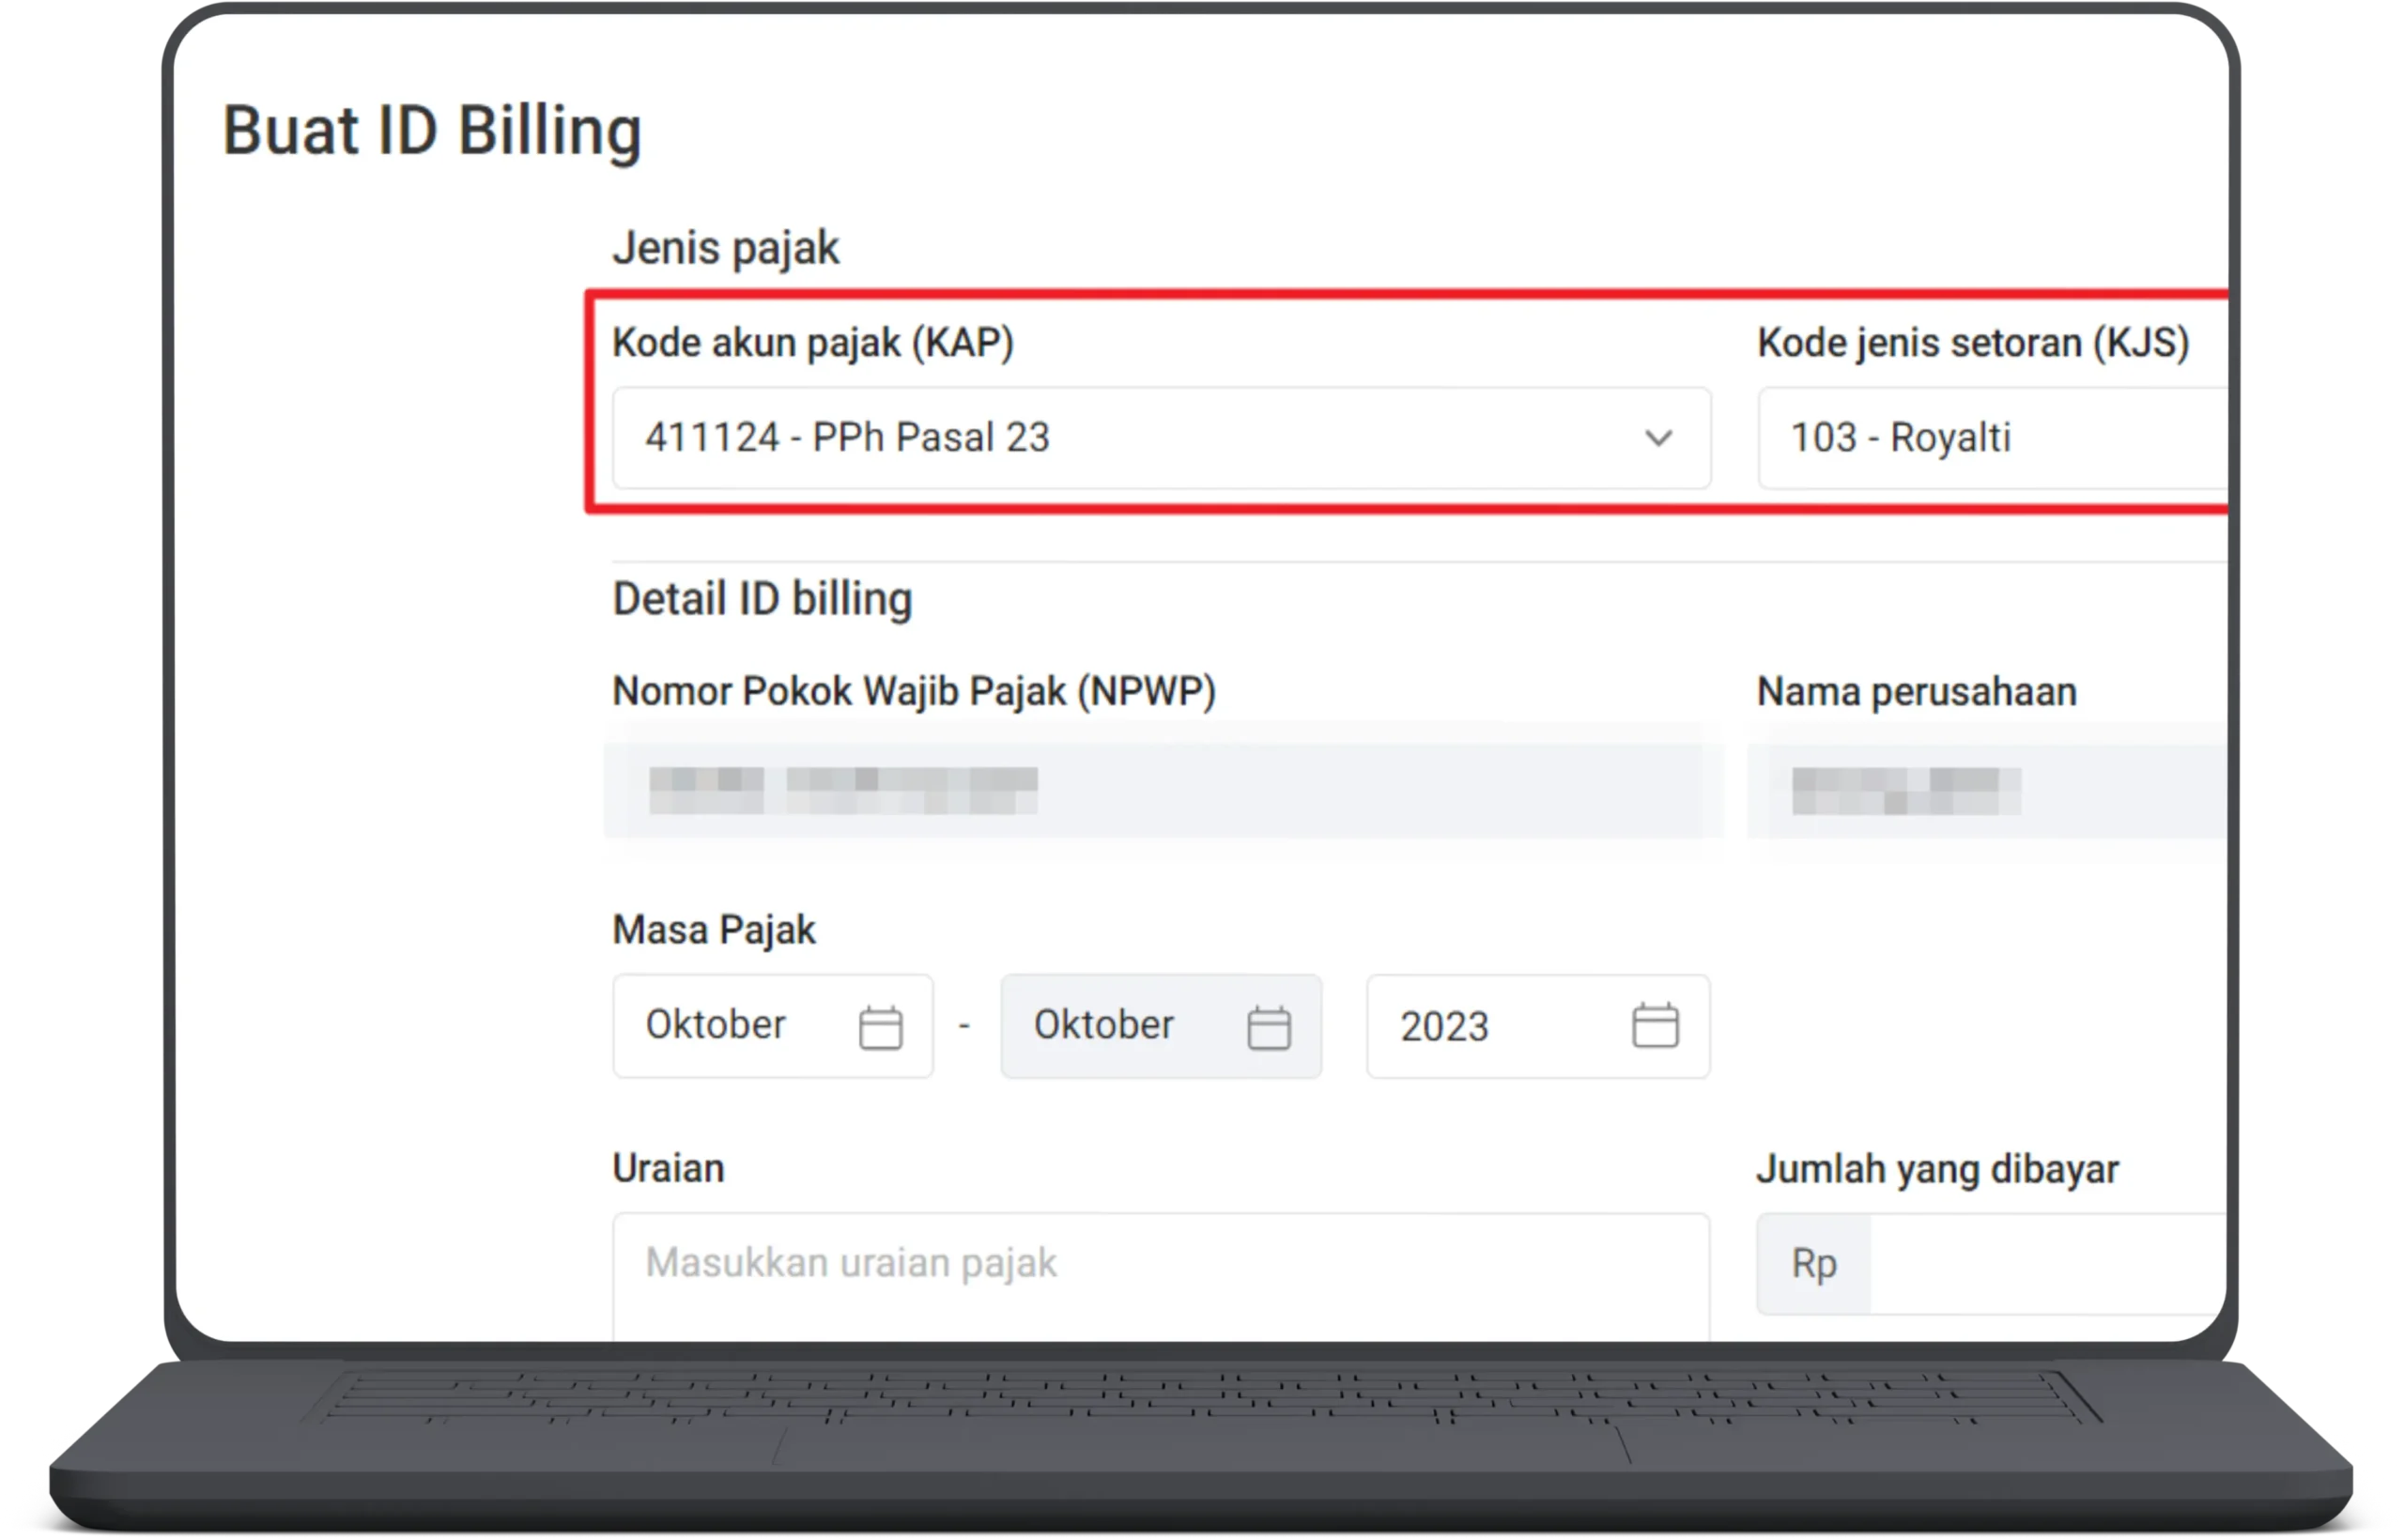Click the Nama perusahaan label
The width and height of the screenshot is (2404, 1540).
pos(1917,692)
